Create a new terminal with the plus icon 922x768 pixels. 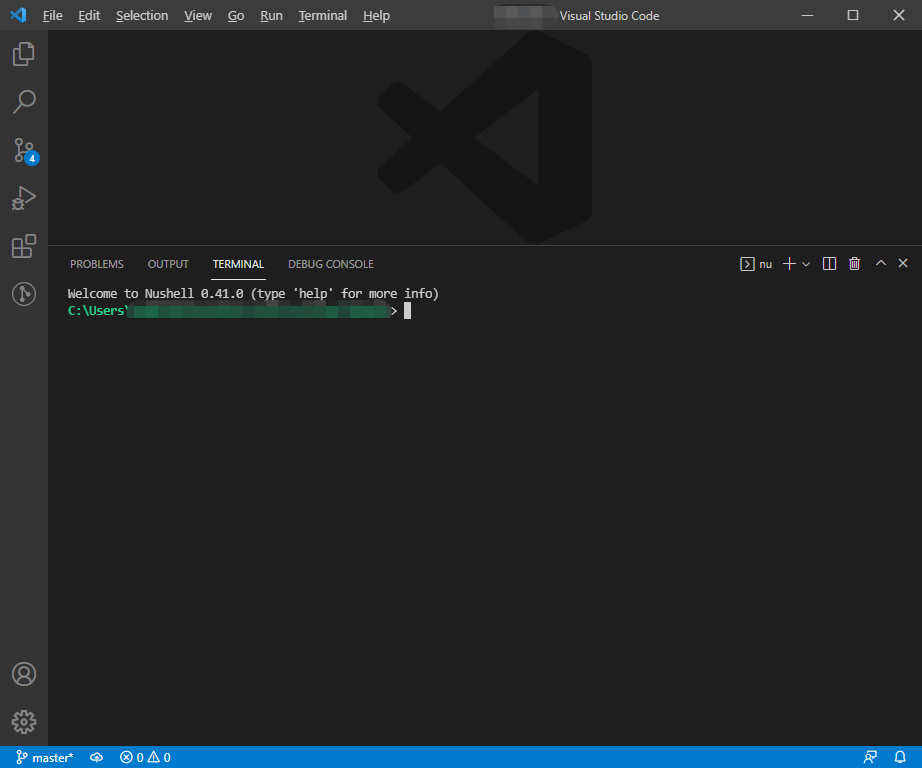[787, 263]
